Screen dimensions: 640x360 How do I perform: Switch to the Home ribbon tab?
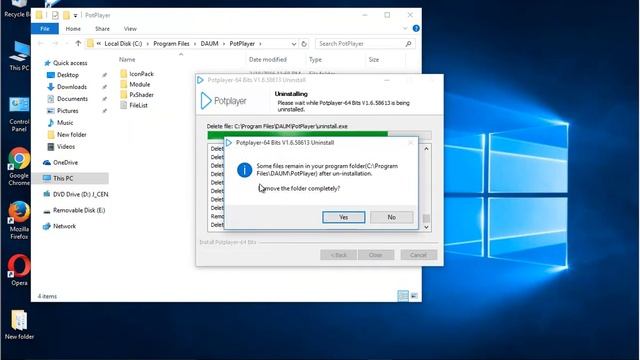tap(73, 29)
